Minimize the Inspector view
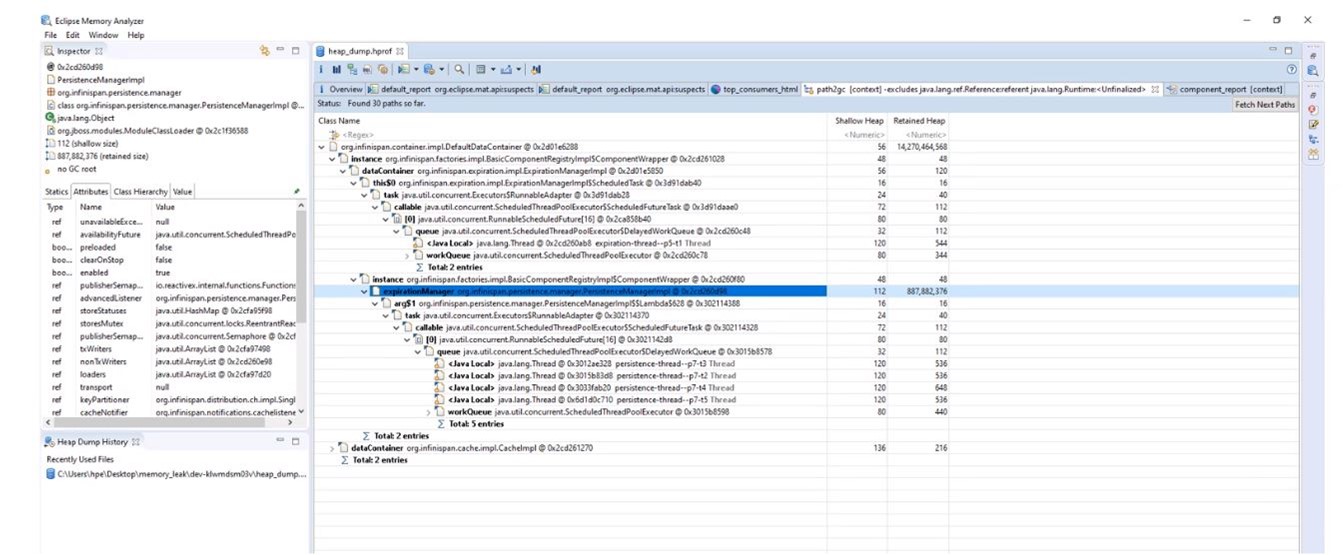 point(281,50)
